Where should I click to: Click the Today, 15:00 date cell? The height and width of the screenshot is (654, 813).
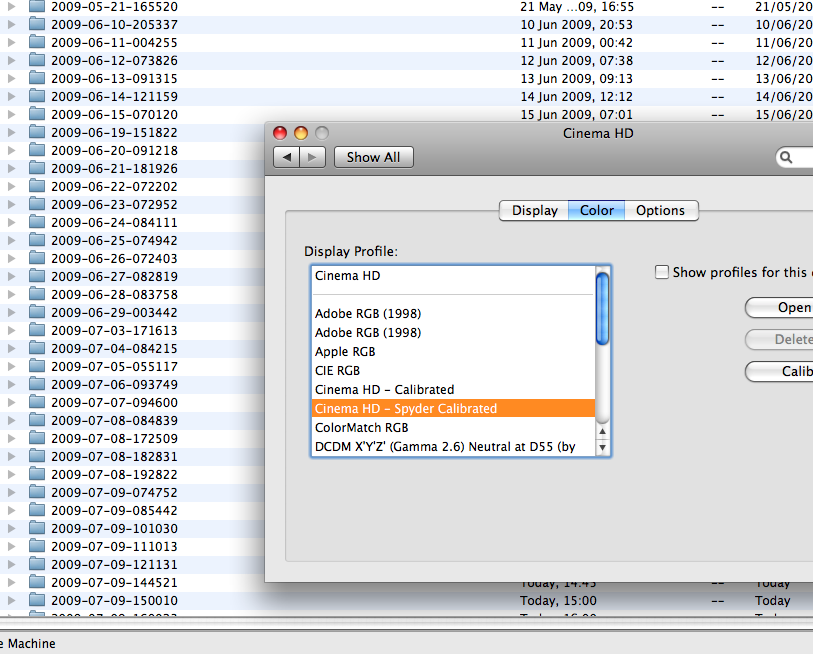[x=558, y=601]
